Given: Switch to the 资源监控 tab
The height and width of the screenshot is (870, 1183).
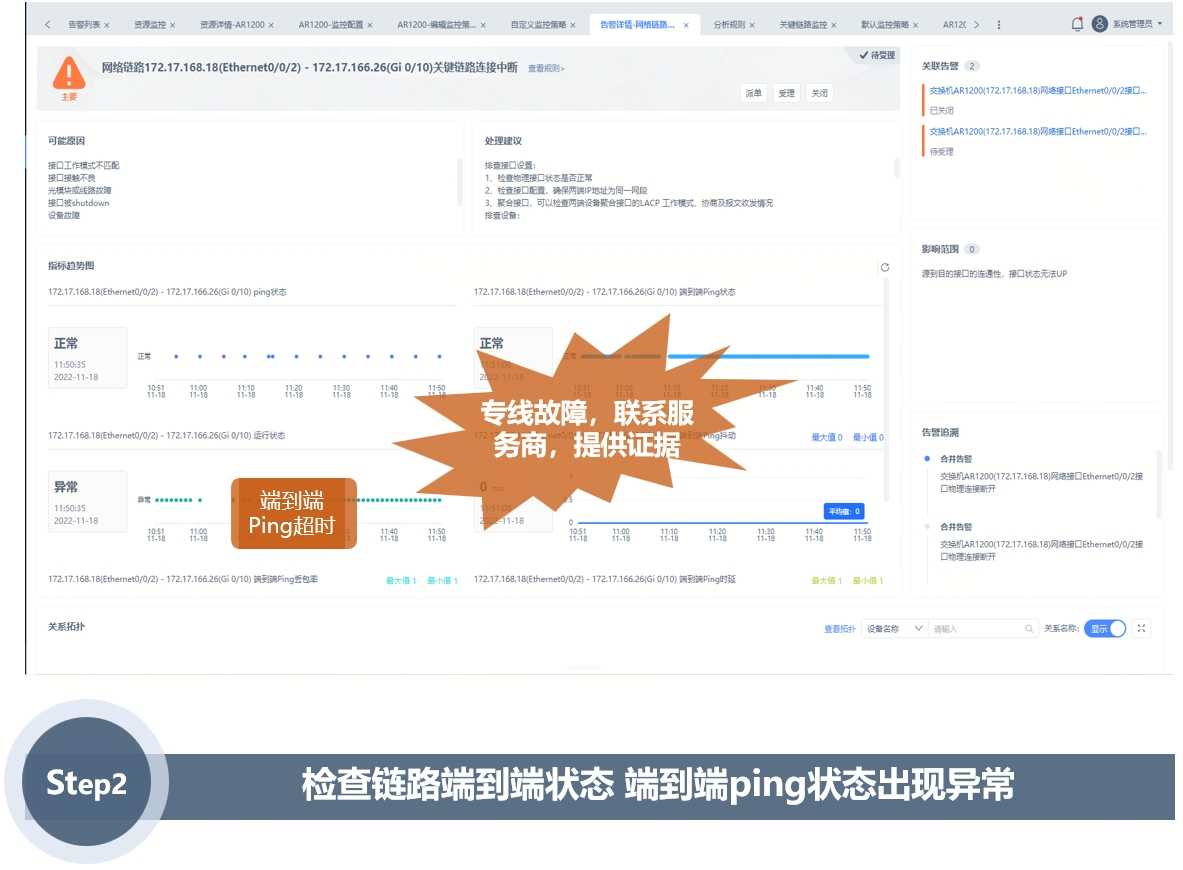Looking at the screenshot, I should (149, 25).
